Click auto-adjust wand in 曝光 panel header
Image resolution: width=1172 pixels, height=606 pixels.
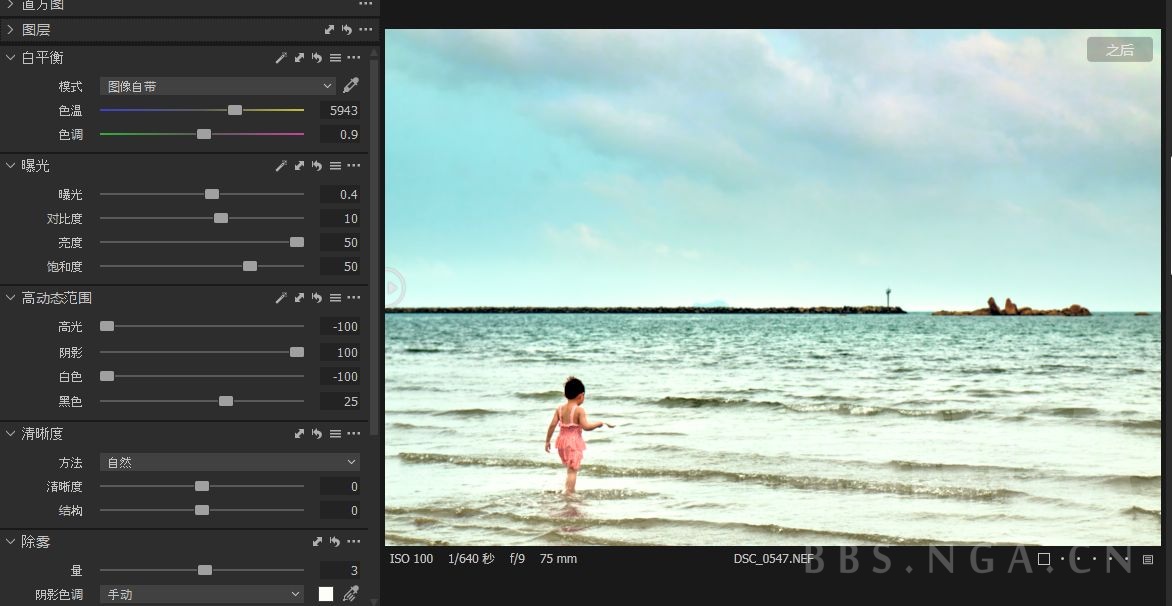281,166
